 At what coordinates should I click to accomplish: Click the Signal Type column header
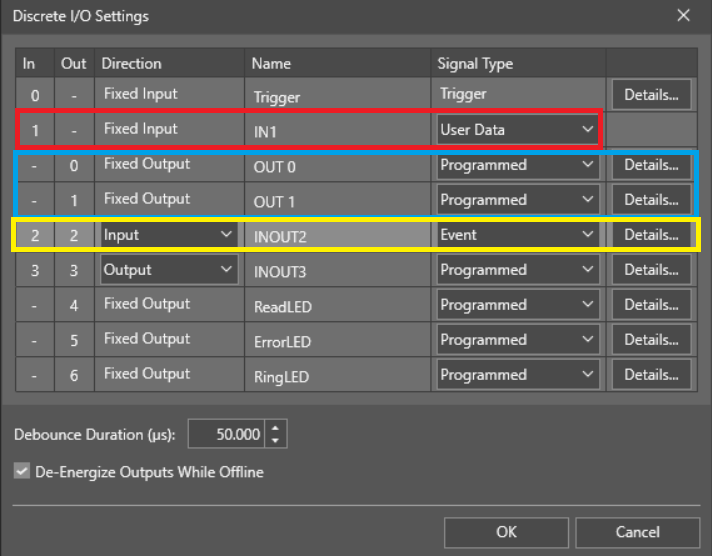[x=517, y=64]
